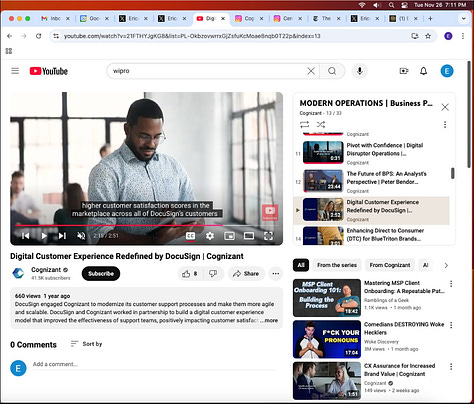
Task: Open Chrome three-dot menu
Action: pyautogui.click(x=463, y=36)
